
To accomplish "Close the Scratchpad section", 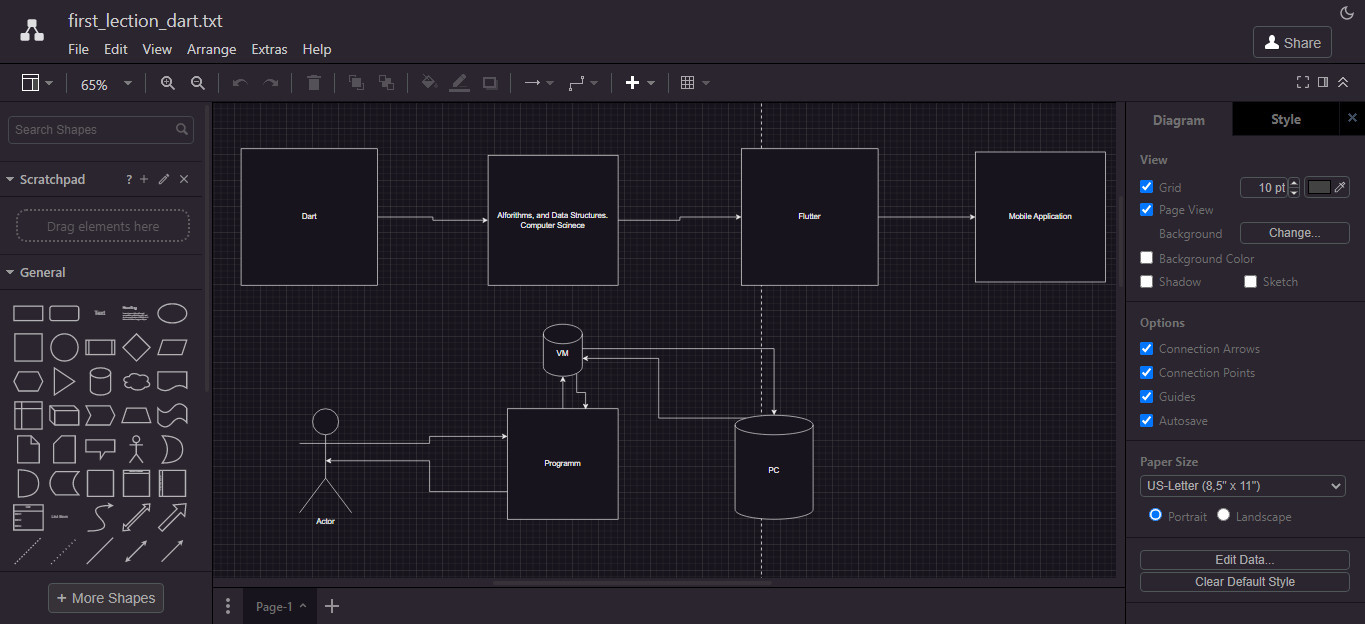I will tap(184, 179).
